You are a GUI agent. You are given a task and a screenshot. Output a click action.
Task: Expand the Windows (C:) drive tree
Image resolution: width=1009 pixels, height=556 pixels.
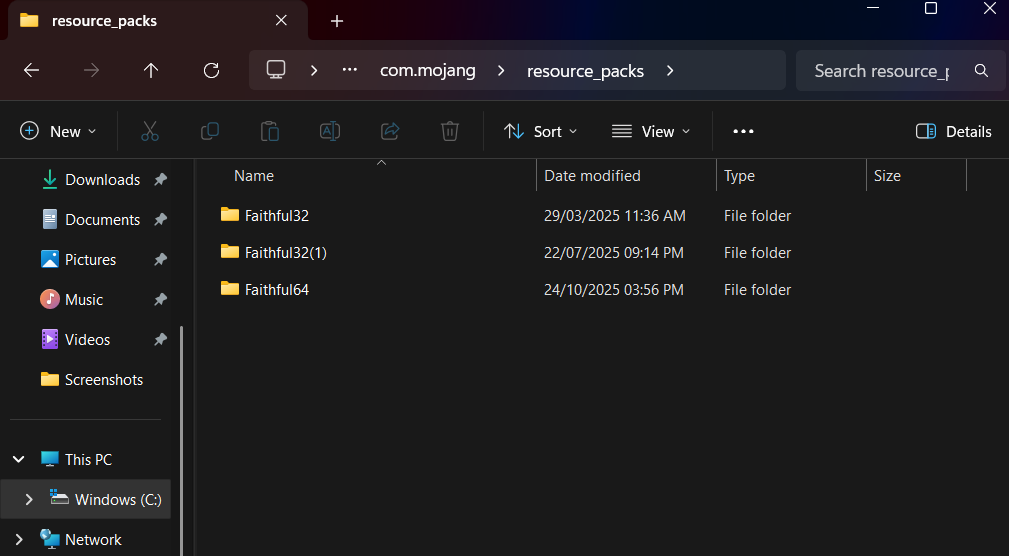(x=29, y=499)
